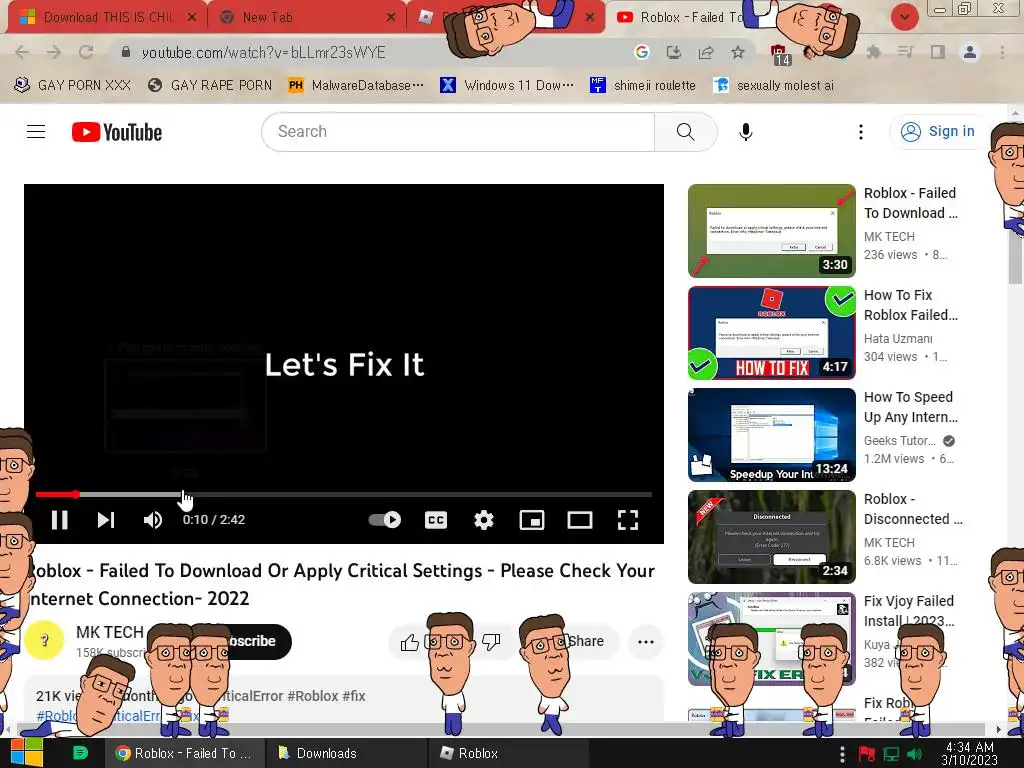Open the Chrome profile avatar
The height and width of the screenshot is (768, 1024).
(970, 52)
